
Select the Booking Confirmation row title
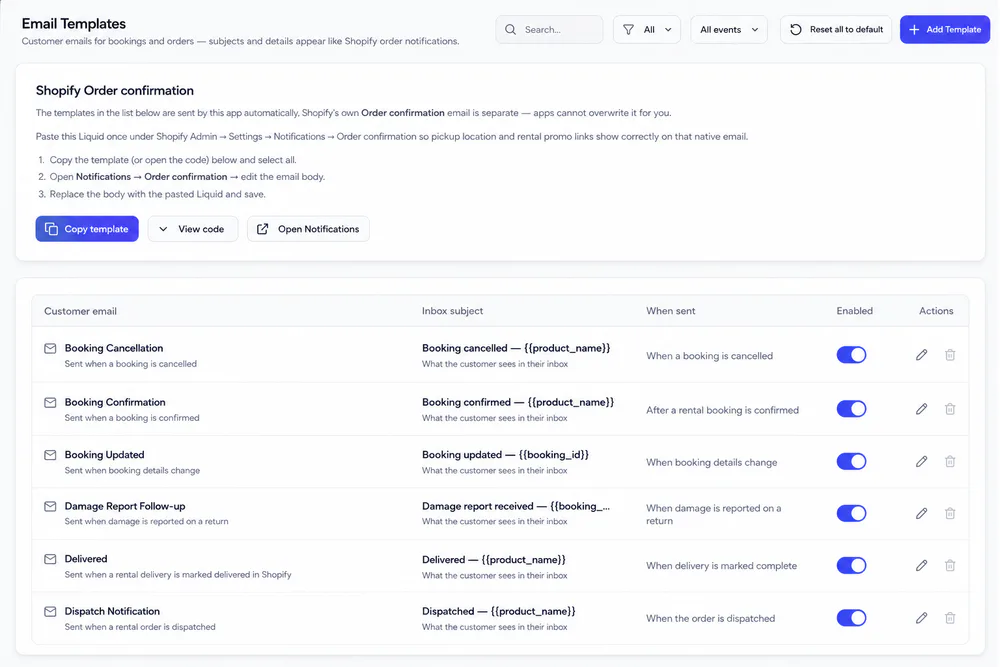coord(115,402)
